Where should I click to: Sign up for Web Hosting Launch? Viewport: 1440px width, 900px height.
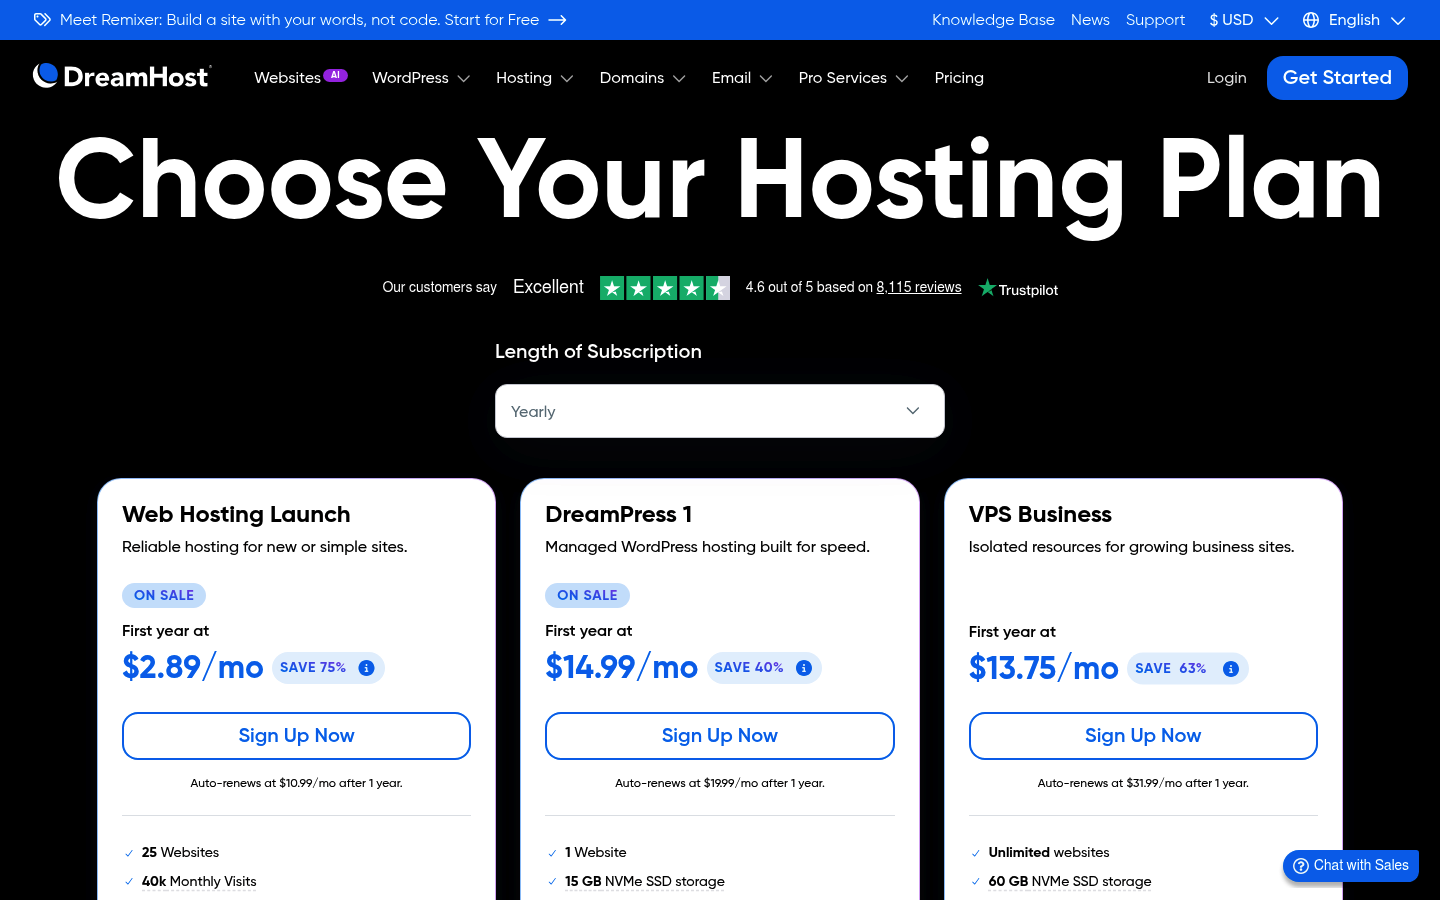pos(296,736)
